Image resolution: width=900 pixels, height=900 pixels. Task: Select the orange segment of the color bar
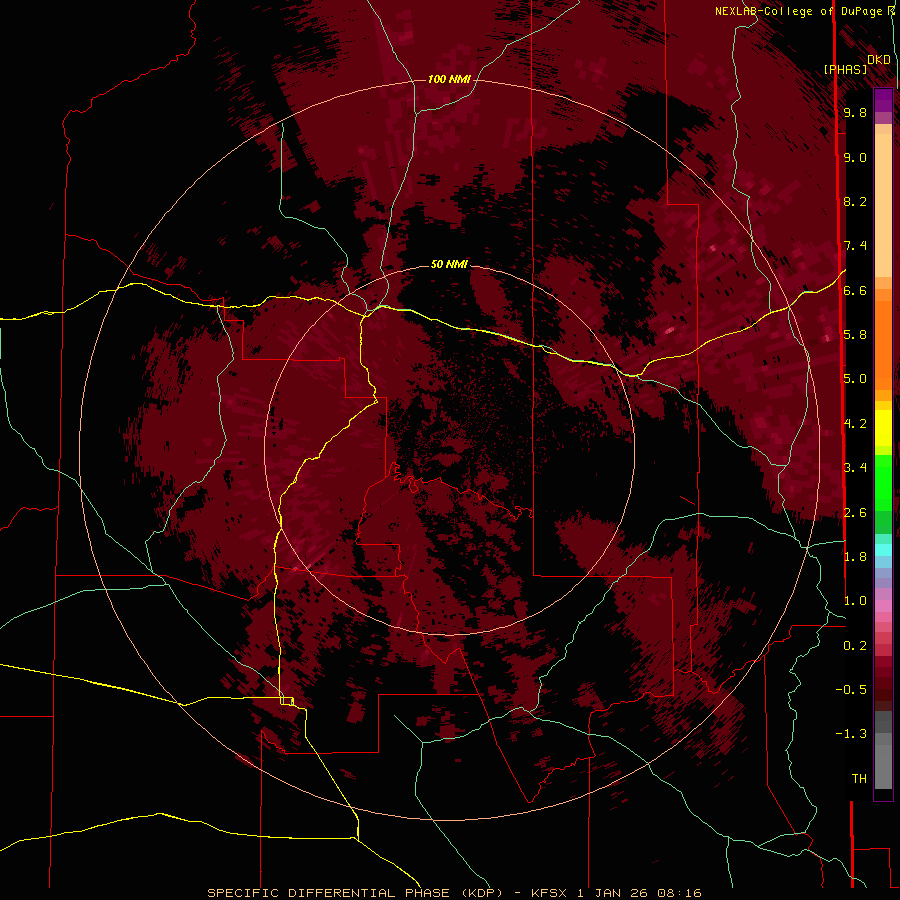883,346
